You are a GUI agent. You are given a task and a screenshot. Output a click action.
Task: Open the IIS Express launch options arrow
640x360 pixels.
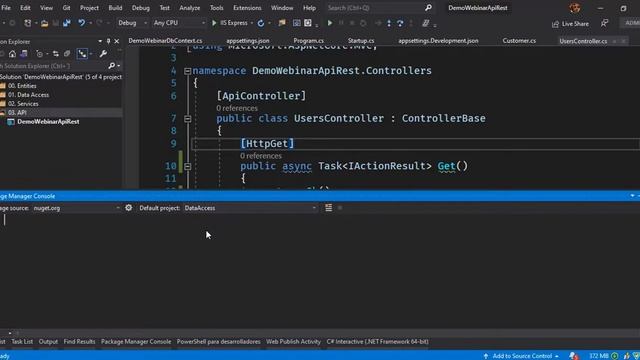coord(252,23)
